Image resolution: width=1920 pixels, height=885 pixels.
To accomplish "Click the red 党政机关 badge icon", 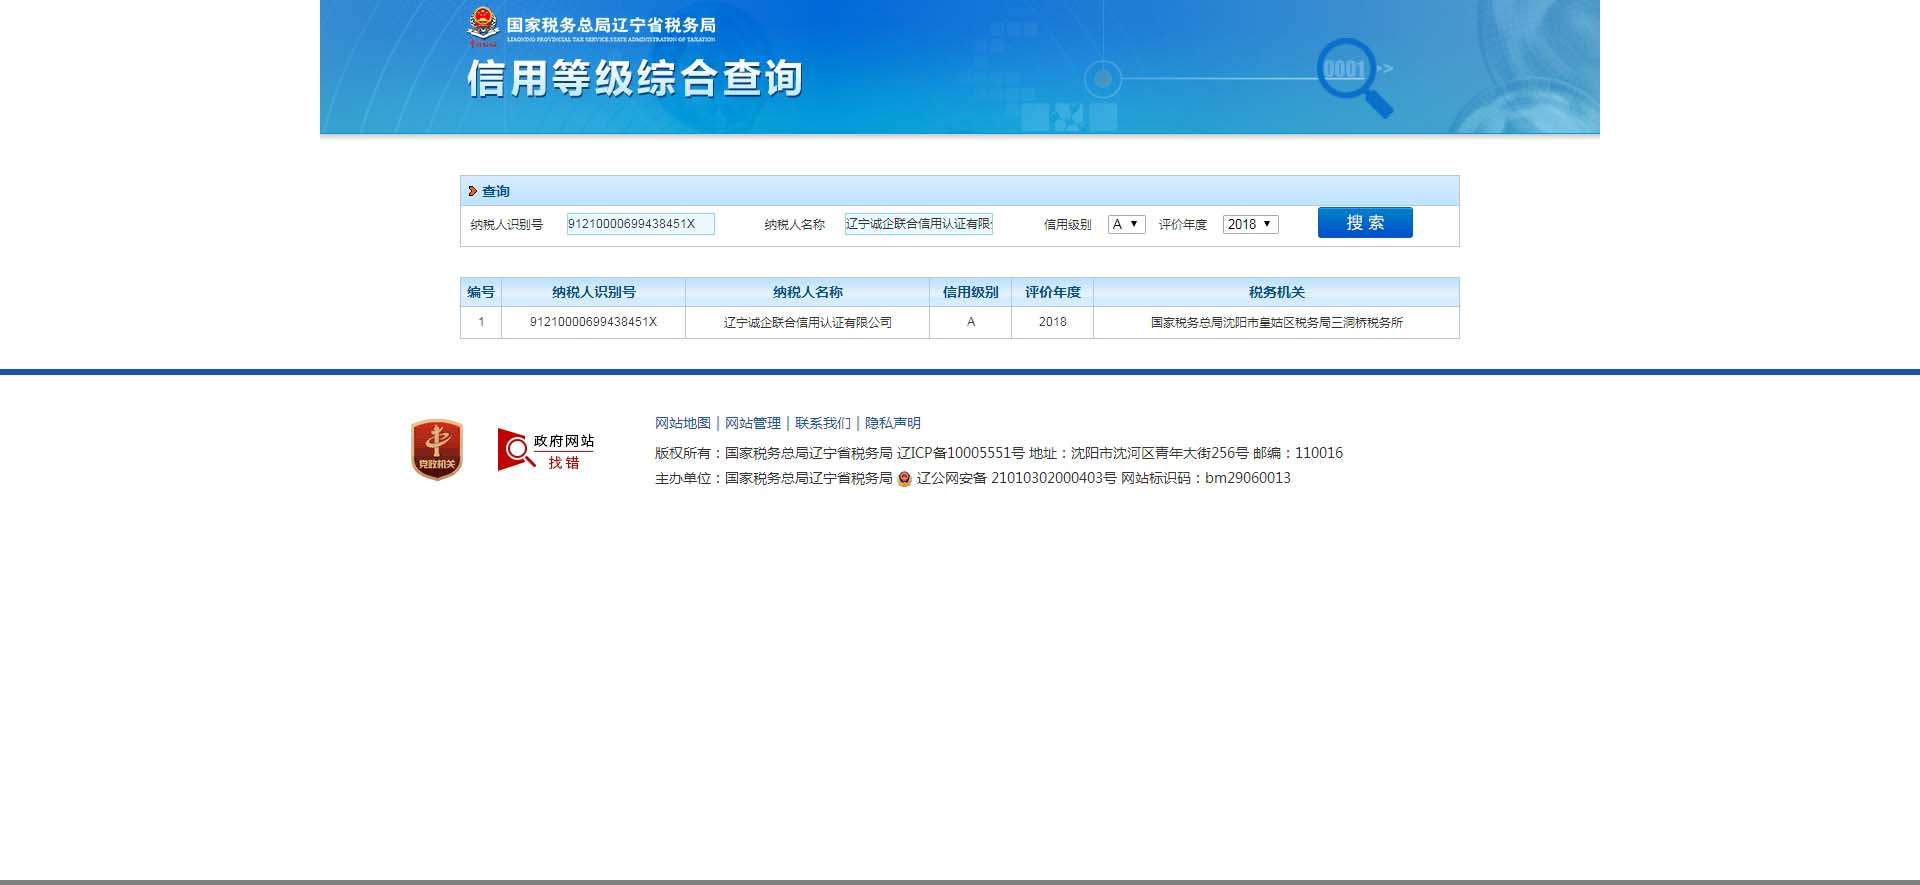I will [437, 449].
